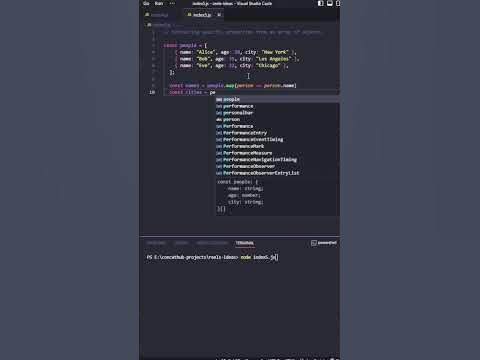Toggle the primary sidebar layout icon
This screenshot has height=360, width=480.
pos(320,3)
